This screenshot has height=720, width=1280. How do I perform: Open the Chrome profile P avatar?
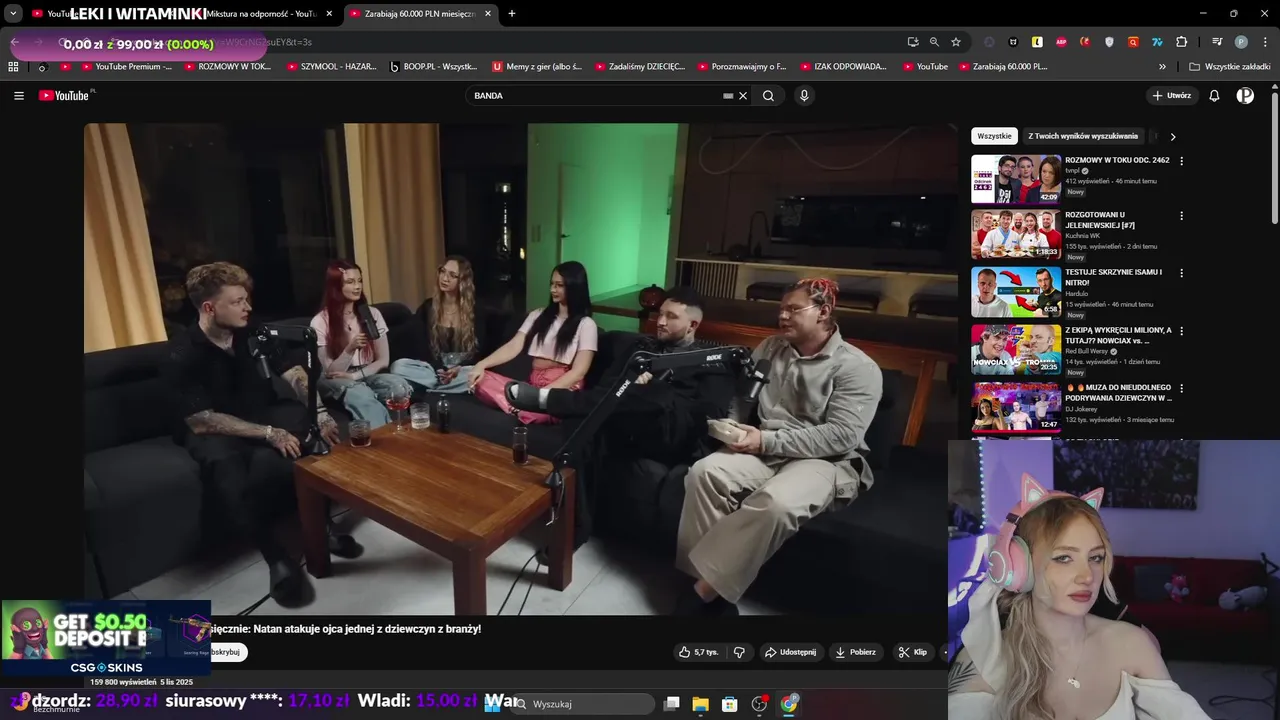click(1241, 42)
